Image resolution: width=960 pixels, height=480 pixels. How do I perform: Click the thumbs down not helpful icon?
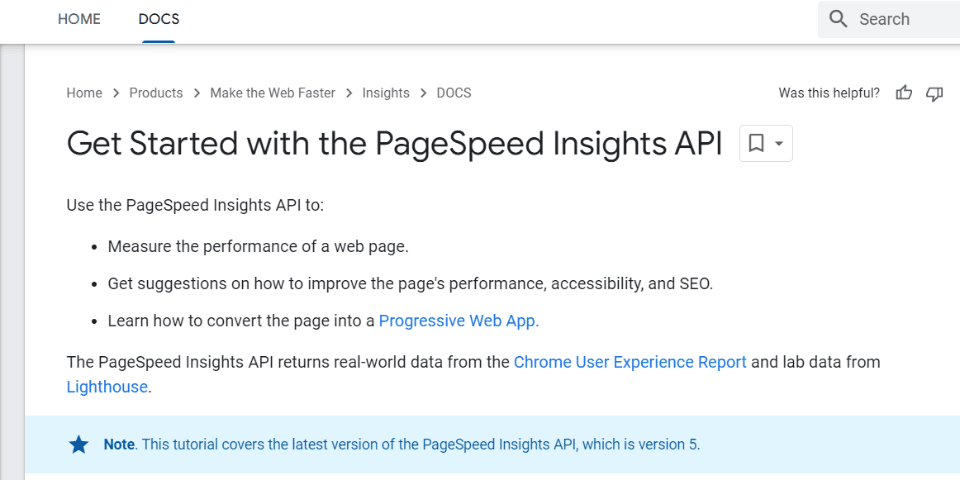tap(934, 94)
